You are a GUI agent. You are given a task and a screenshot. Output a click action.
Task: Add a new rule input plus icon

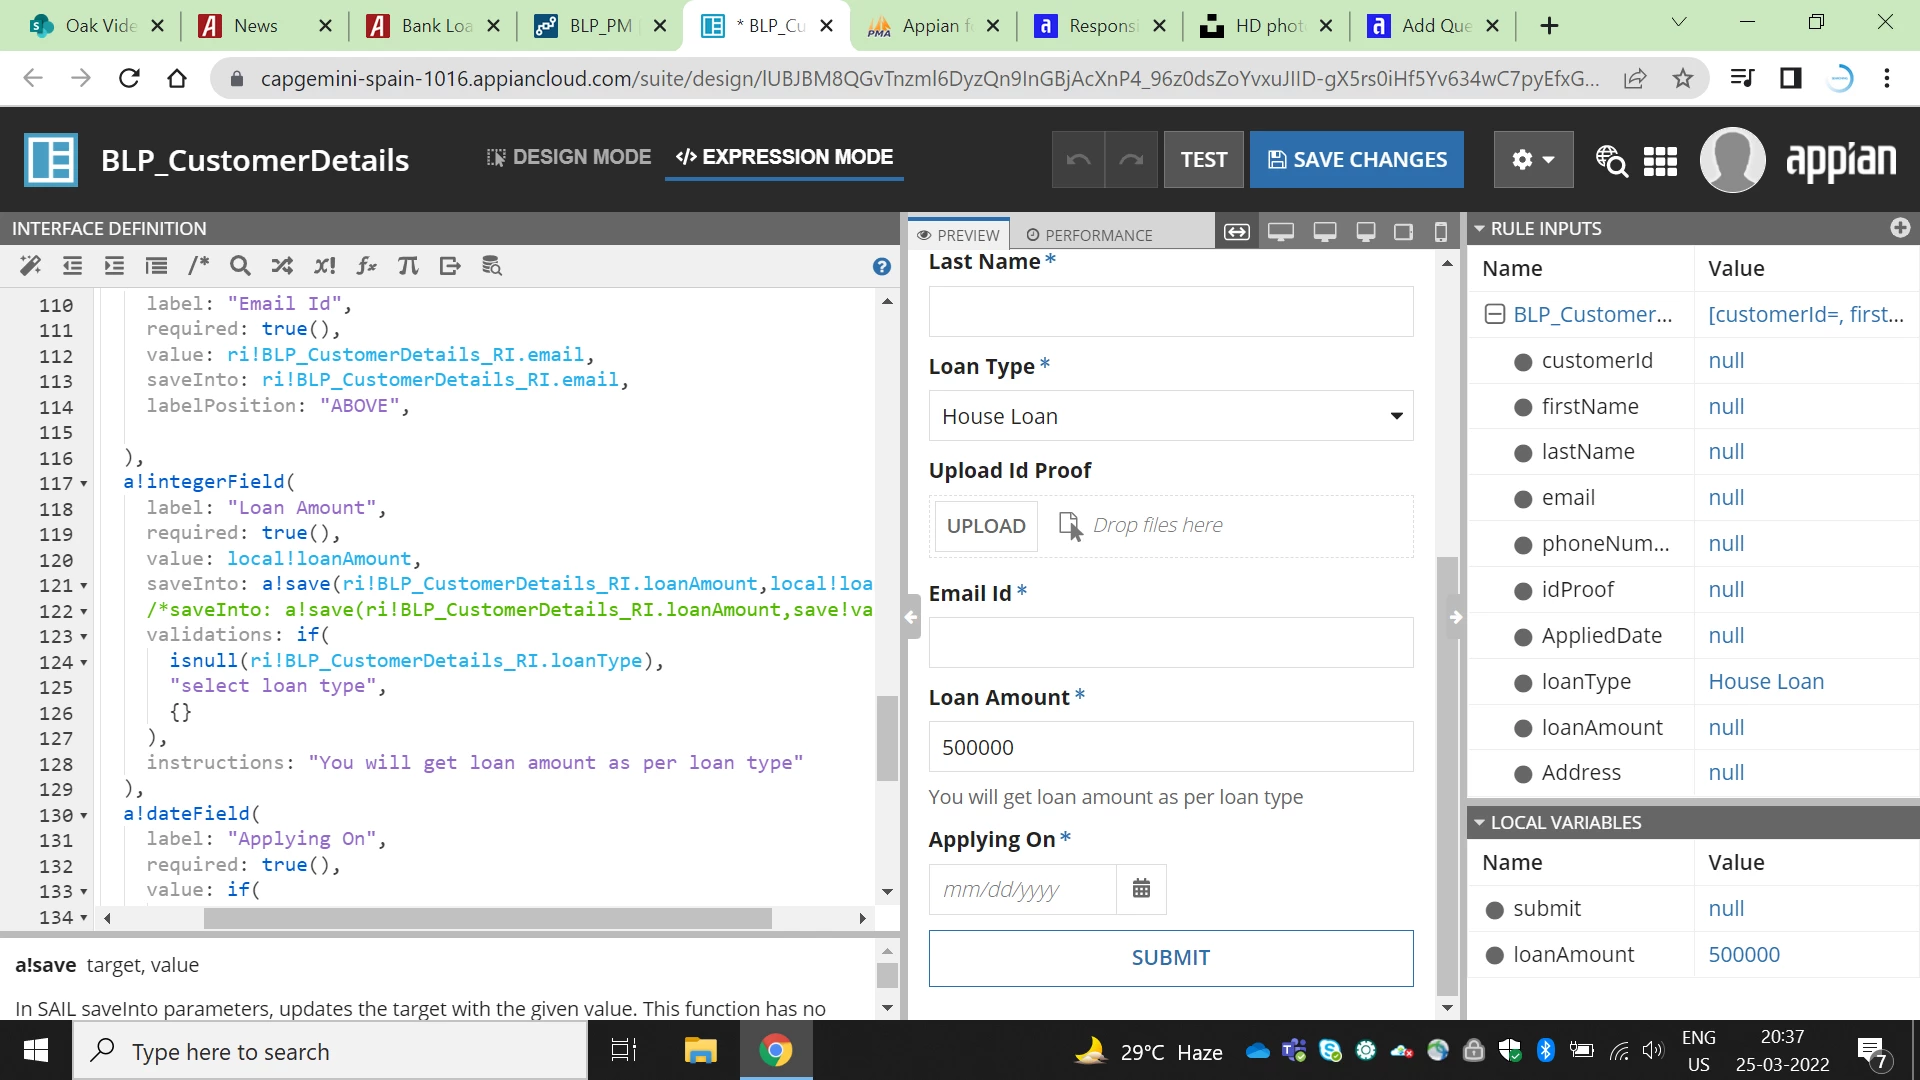tap(1900, 228)
